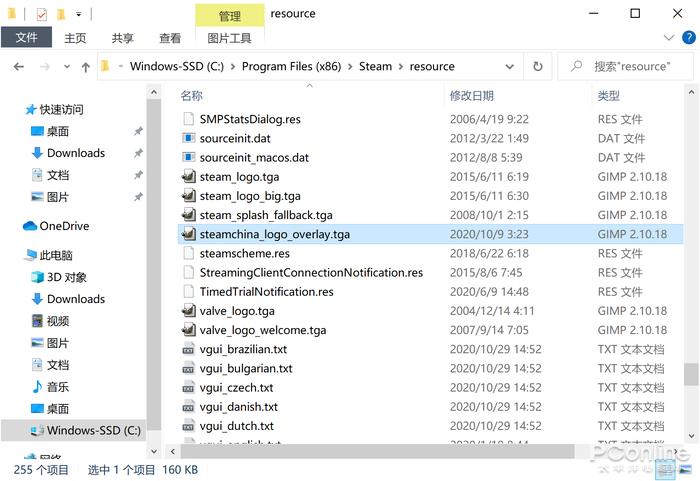Click the 音乐 music folder in sidebar
The image size is (700, 481).
tap(58, 386)
